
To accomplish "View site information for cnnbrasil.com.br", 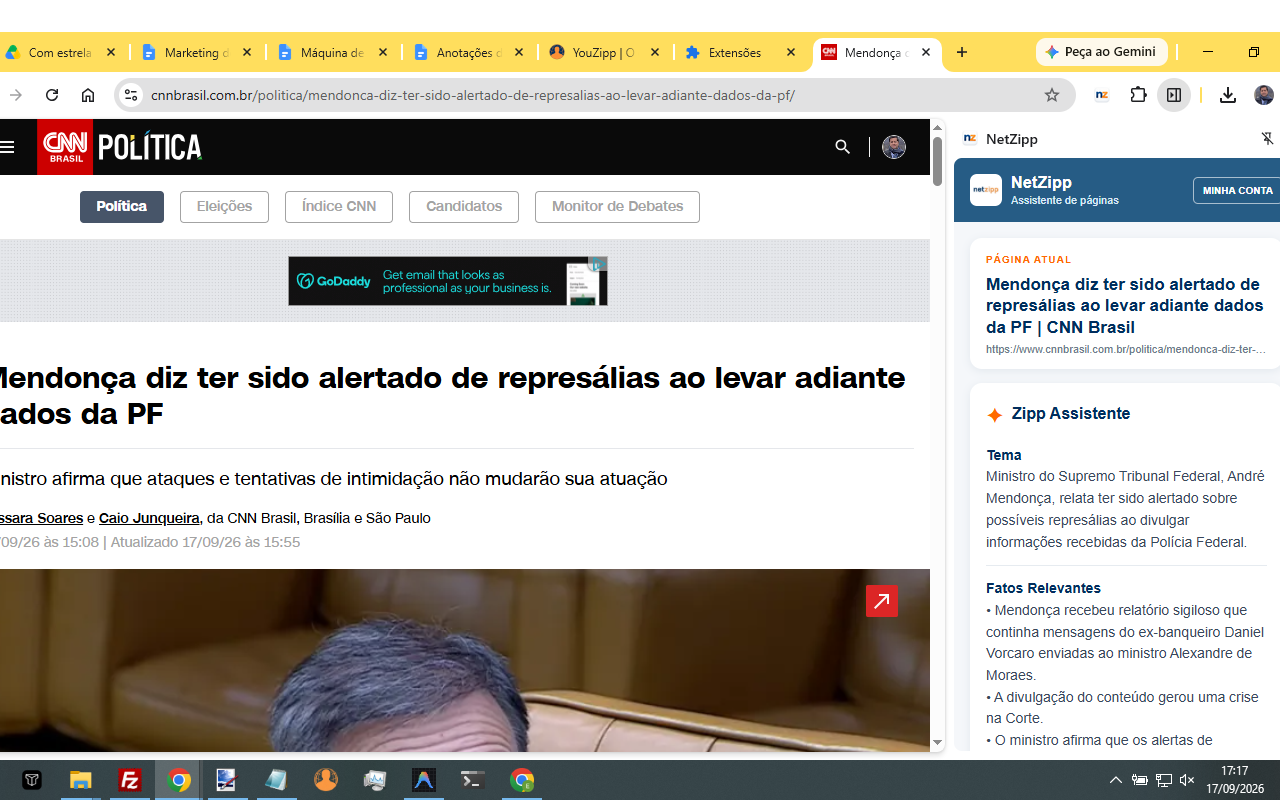I will click(x=130, y=95).
